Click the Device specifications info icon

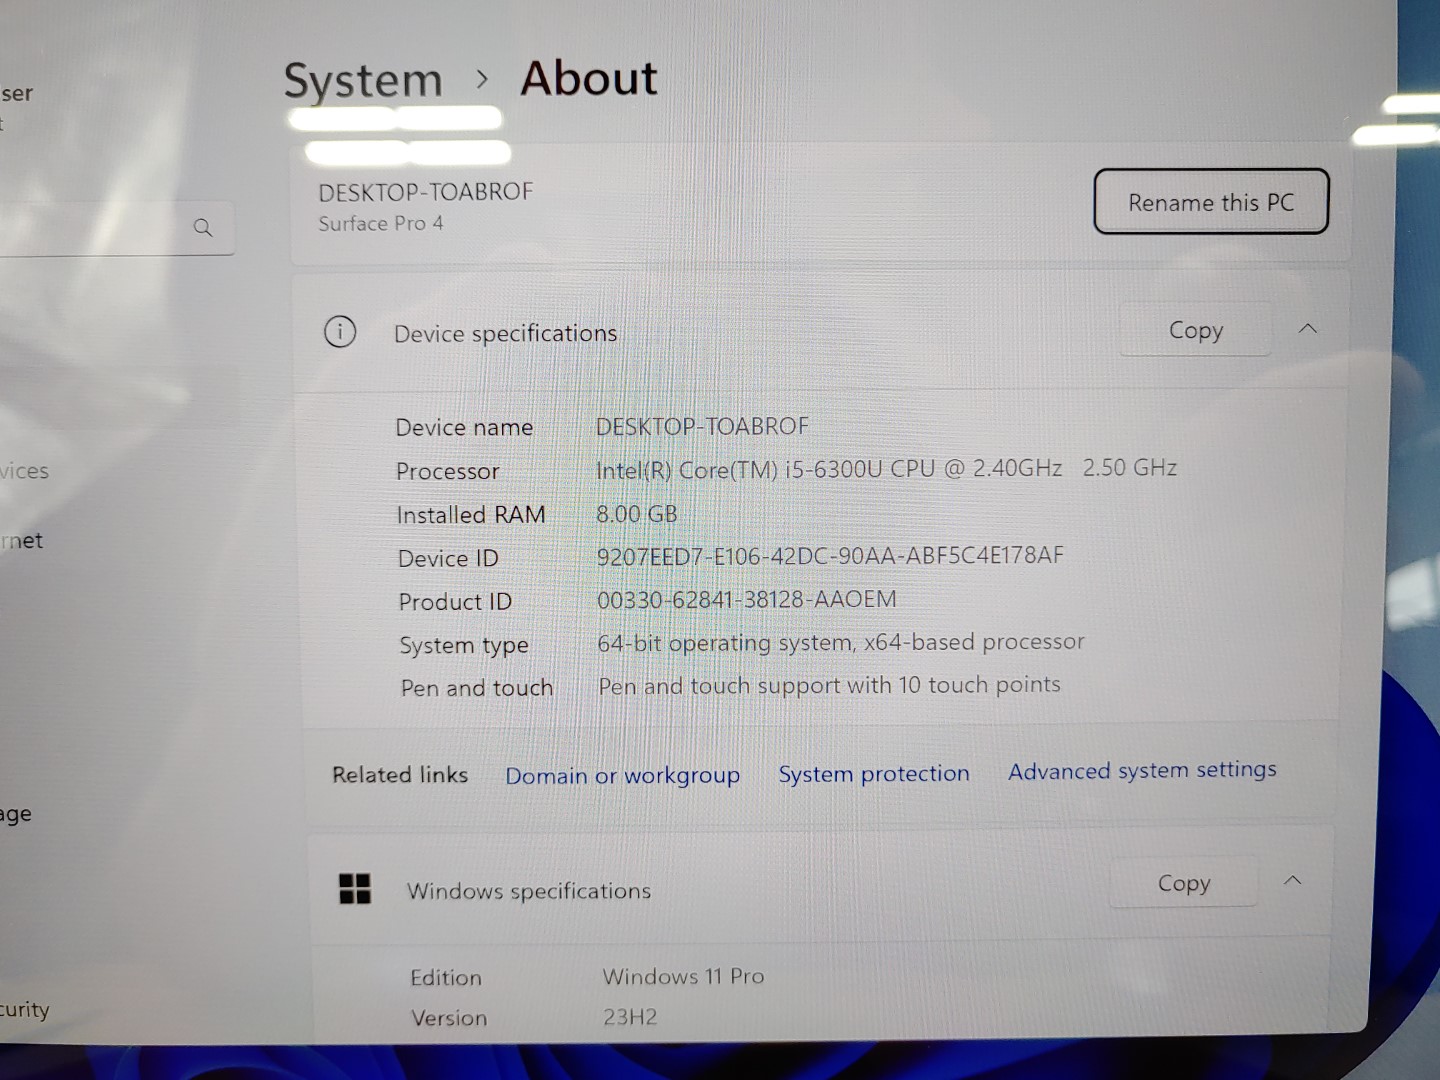coord(340,331)
